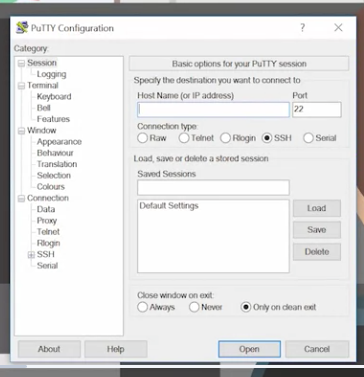Select Default Settings in sessions list
The height and width of the screenshot is (377, 364).
pos(169,206)
